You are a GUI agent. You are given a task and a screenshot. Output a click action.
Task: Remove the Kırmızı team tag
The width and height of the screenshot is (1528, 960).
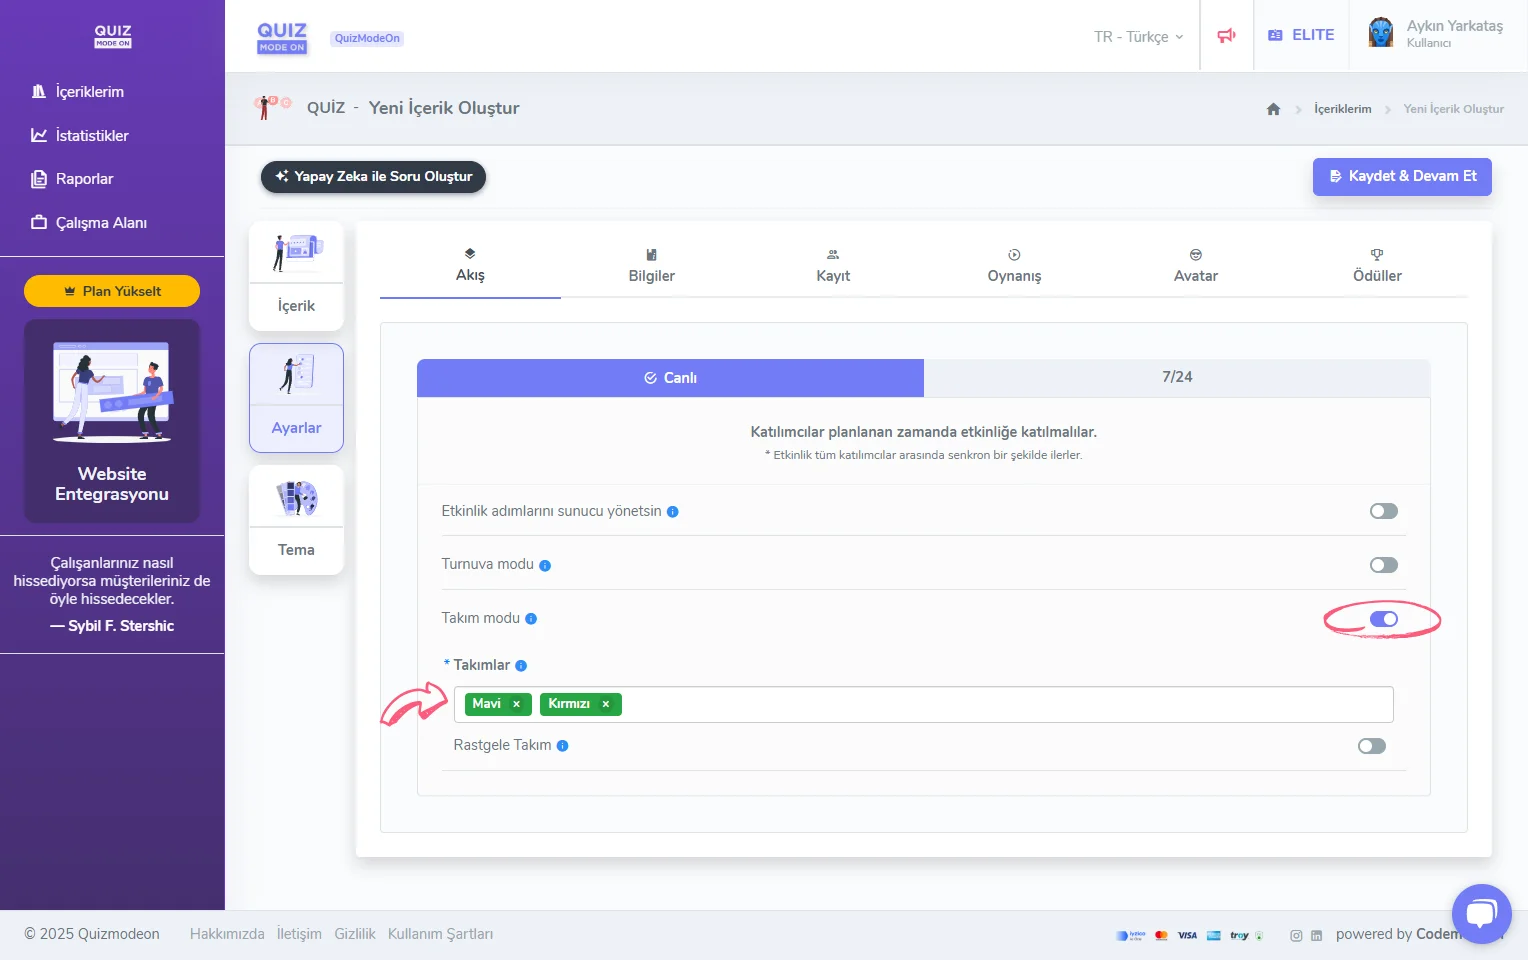point(606,704)
